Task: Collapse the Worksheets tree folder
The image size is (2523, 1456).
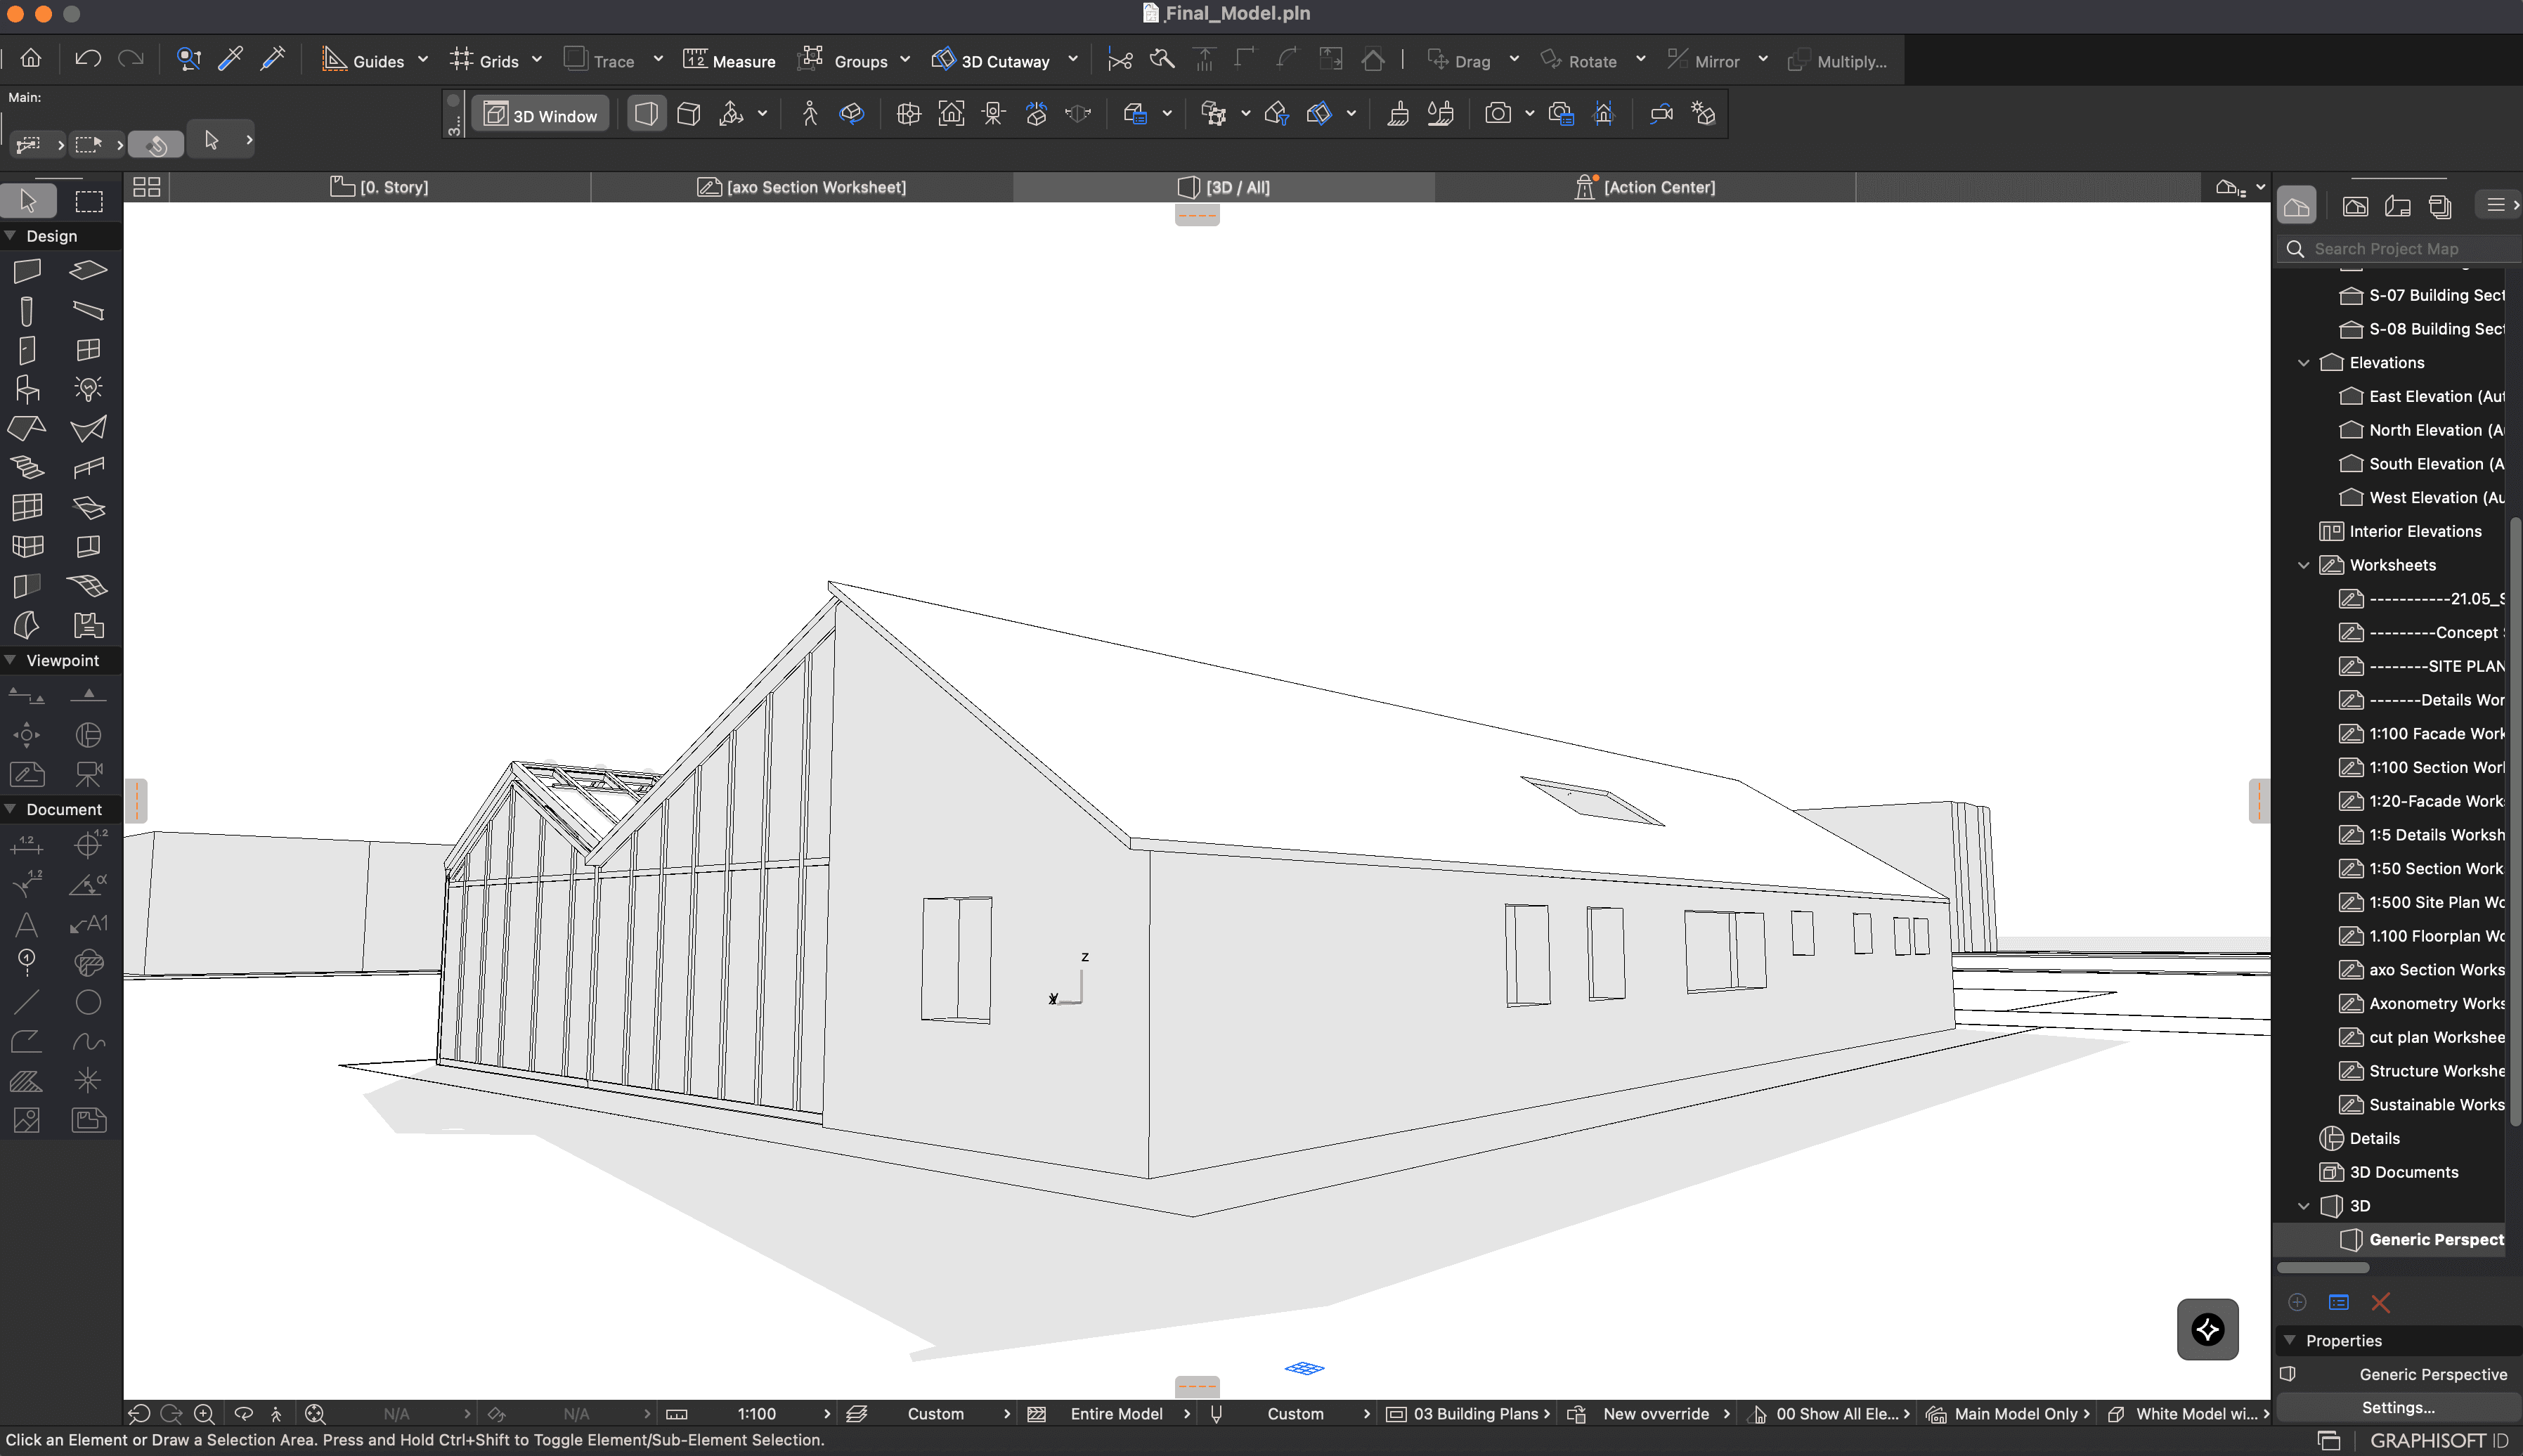Action: [2304, 565]
